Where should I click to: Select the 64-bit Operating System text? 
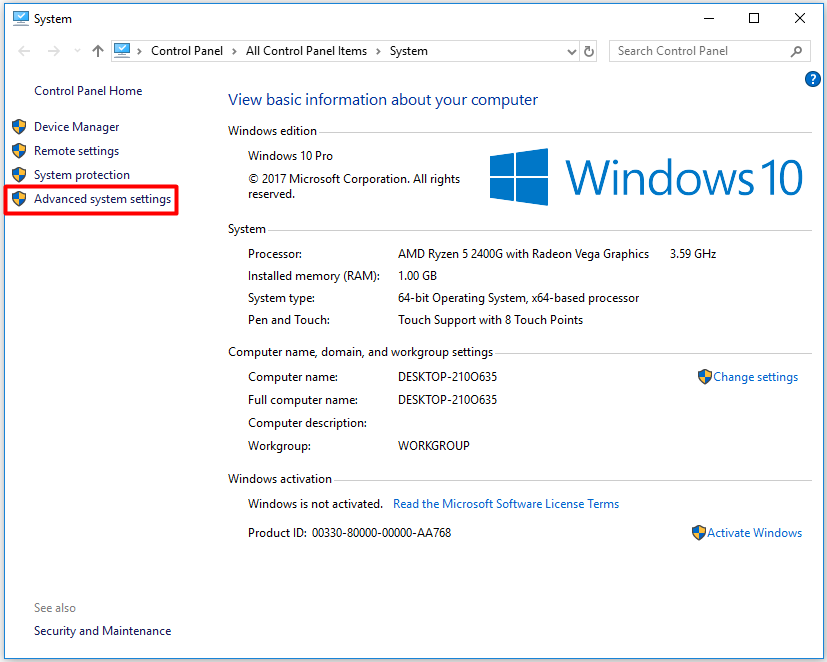(x=518, y=298)
